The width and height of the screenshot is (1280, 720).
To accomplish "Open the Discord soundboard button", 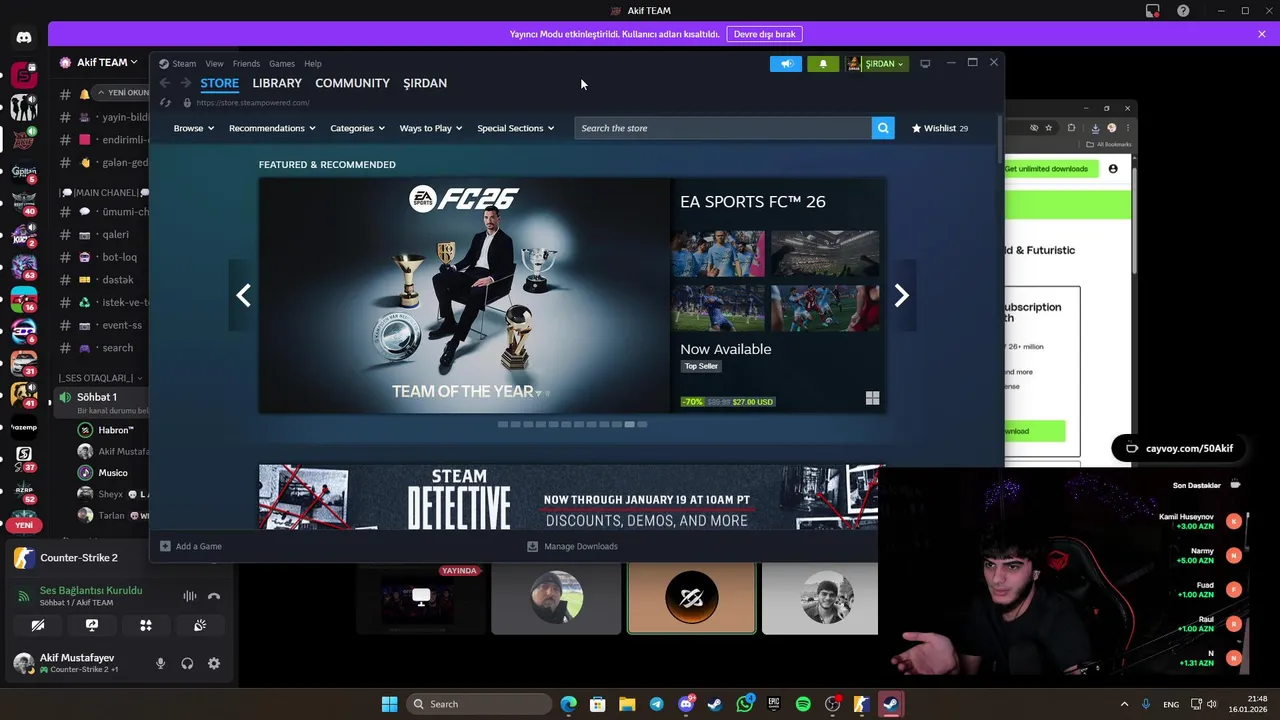I will (200, 625).
